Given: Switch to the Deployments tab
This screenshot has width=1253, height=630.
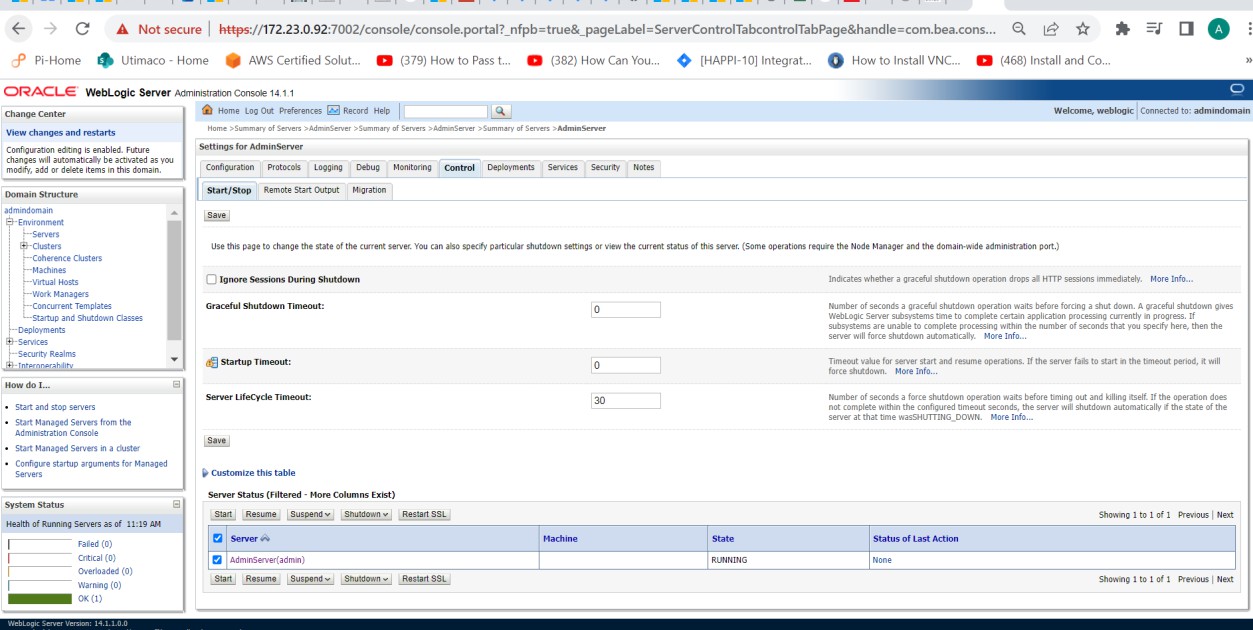Looking at the screenshot, I should [x=511, y=168].
